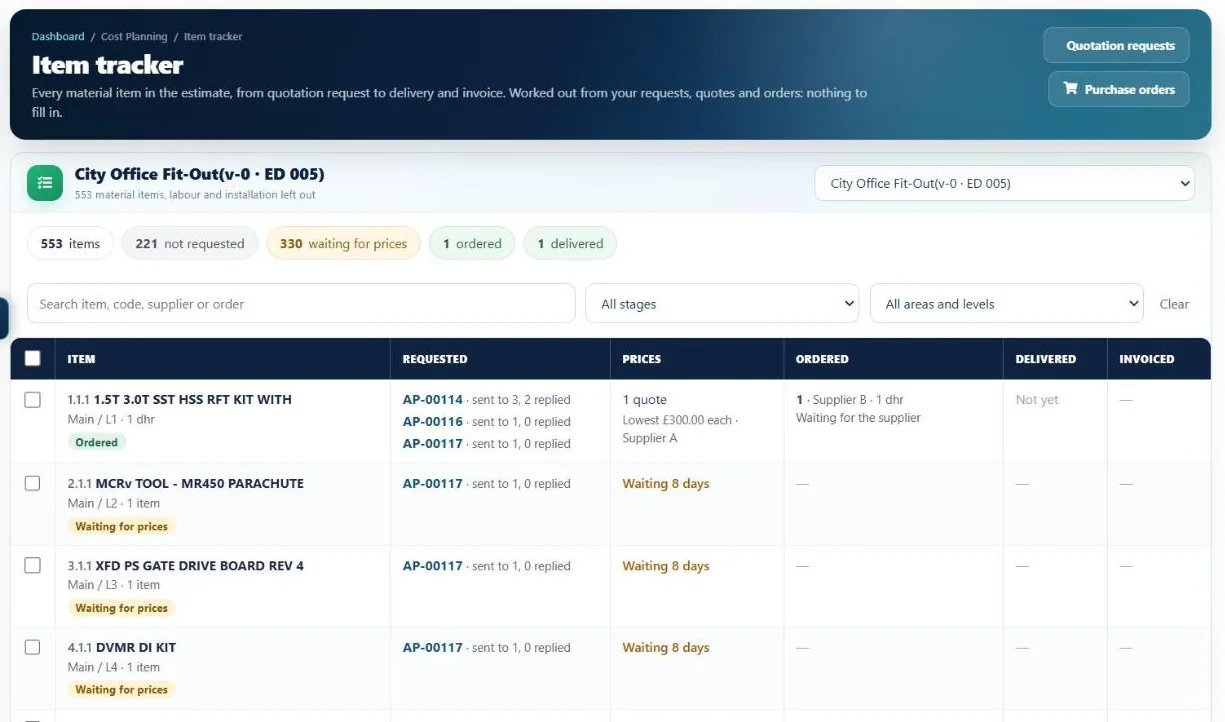Click Waiting for prices badge under DVMR DI KIT
The height and width of the screenshot is (722, 1225).
[x=121, y=689]
